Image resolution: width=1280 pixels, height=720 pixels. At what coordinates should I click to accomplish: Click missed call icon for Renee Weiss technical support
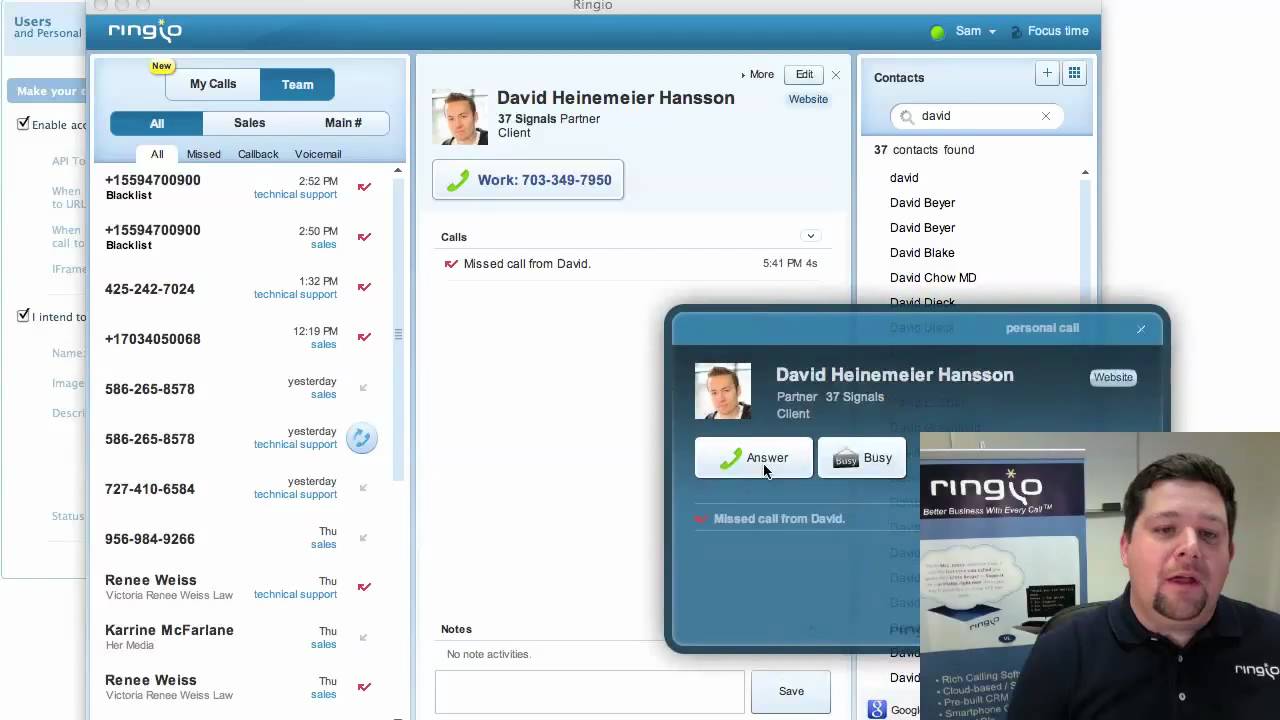[364, 587]
